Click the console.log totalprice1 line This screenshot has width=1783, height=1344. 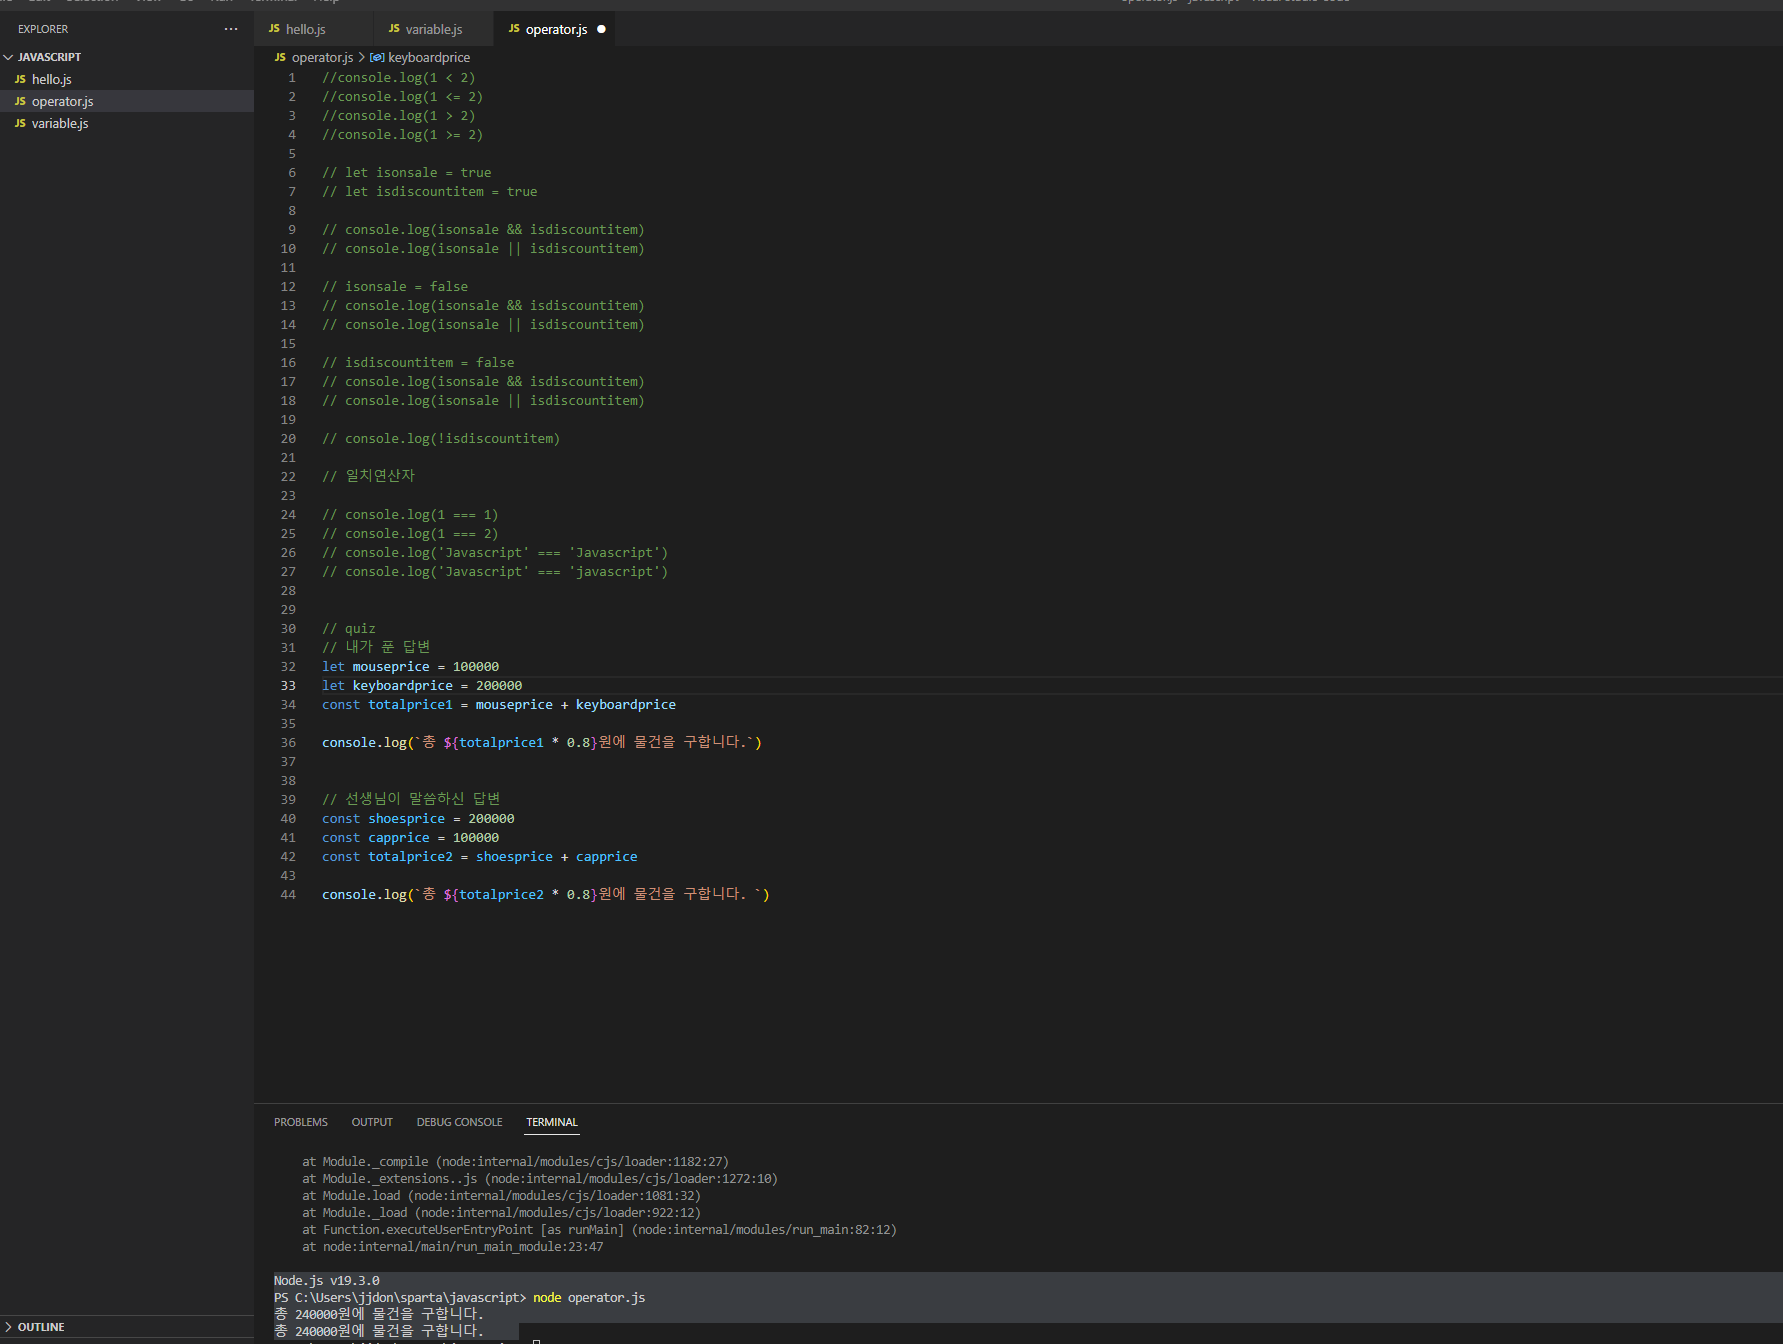pos(542,743)
